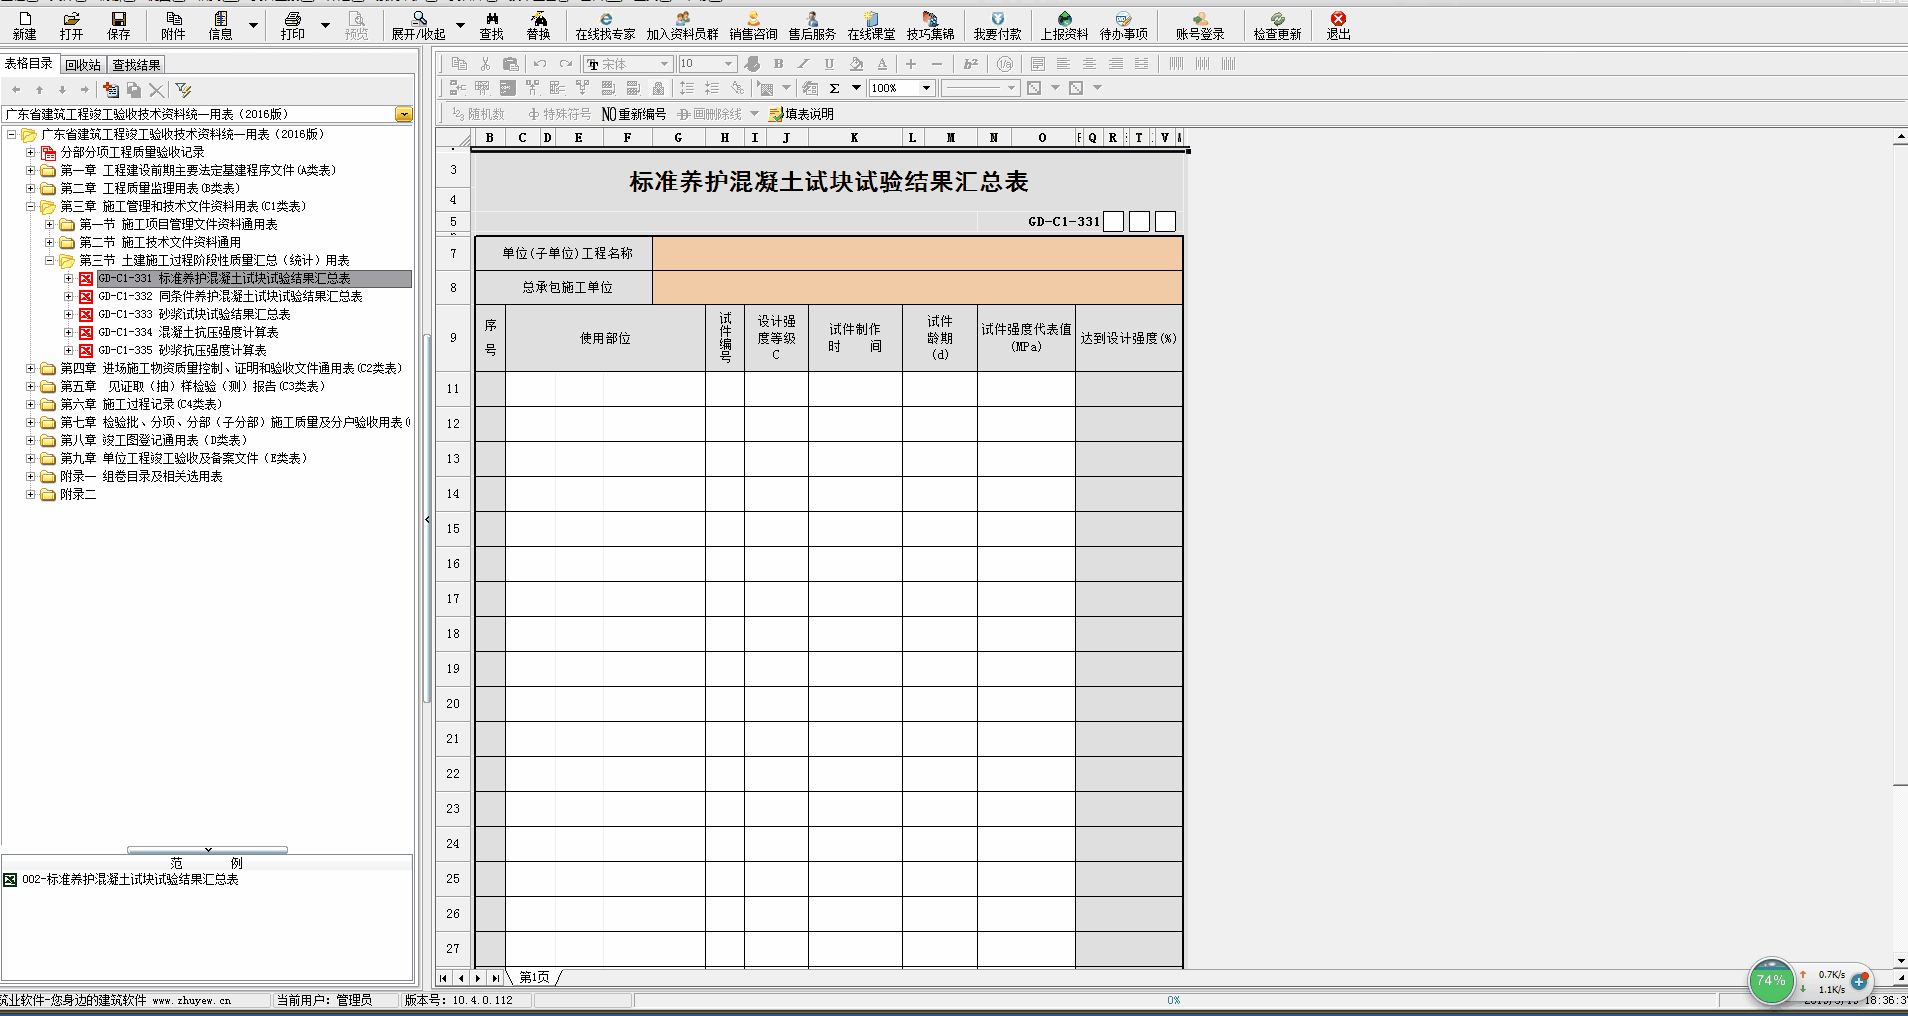Screen dimensions: 1908x1016
Task: Click the 单位(子单位)工程名称 input cell
Action: [x=917, y=254]
